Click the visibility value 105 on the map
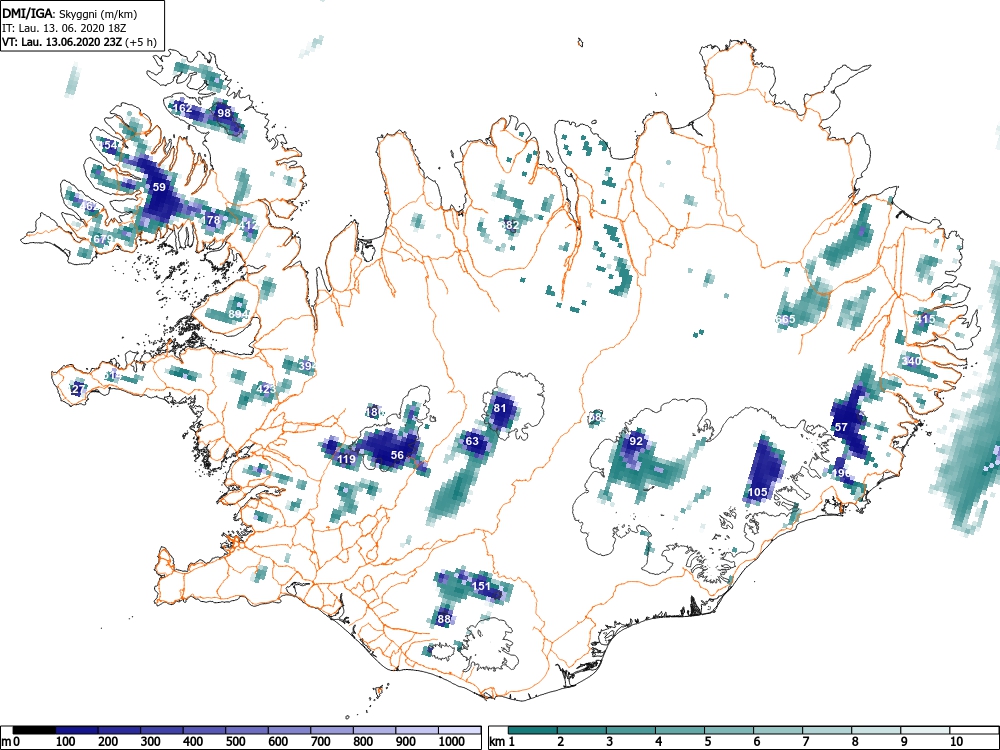 [758, 492]
